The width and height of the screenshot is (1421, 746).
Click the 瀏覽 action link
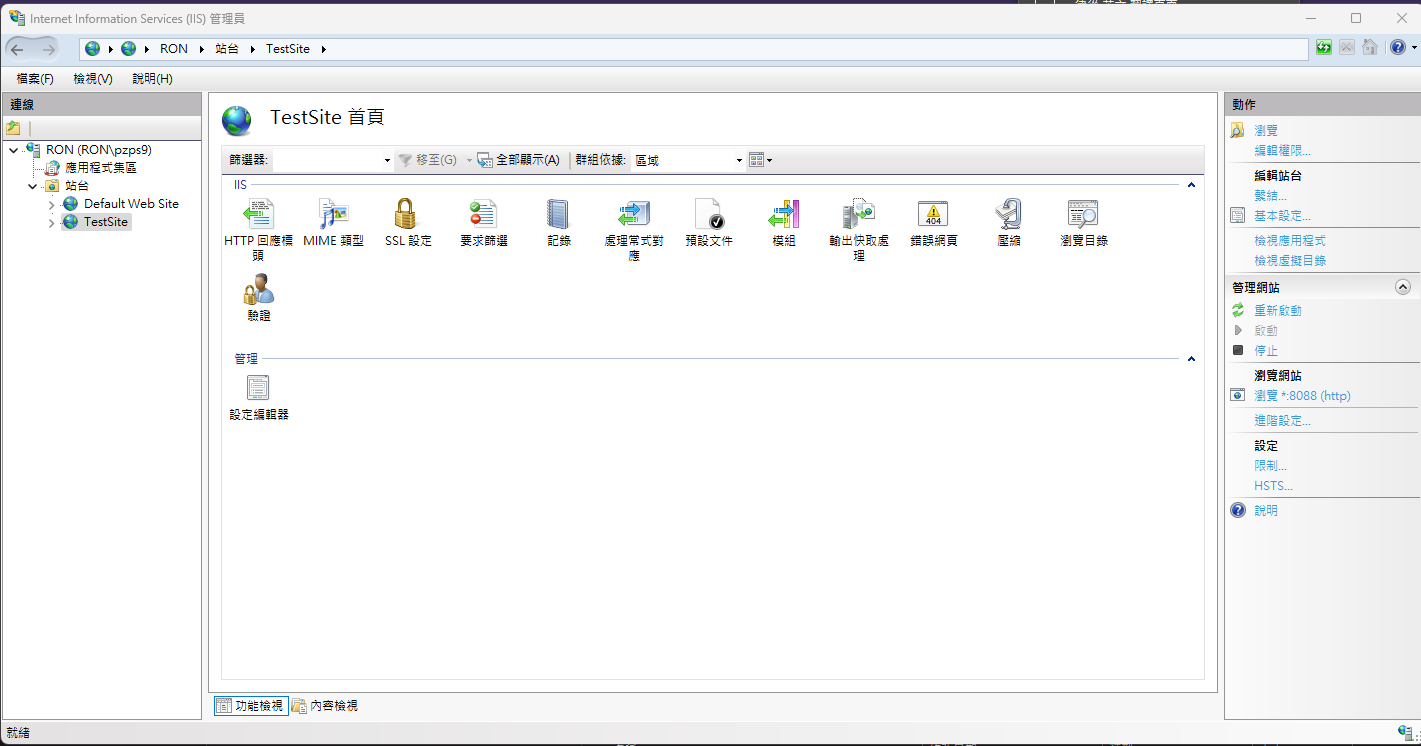(1266, 130)
